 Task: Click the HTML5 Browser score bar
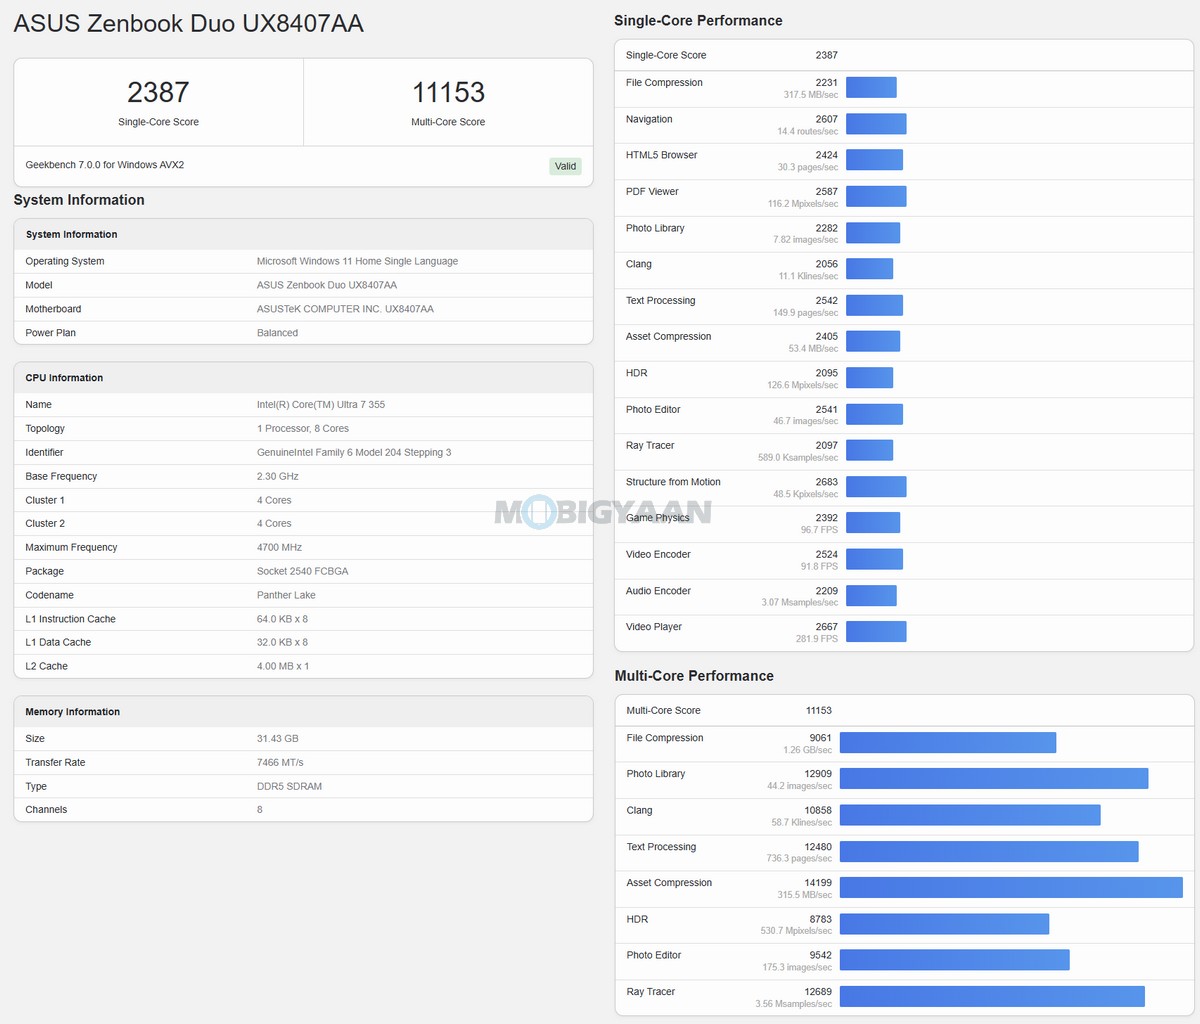coord(874,160)
